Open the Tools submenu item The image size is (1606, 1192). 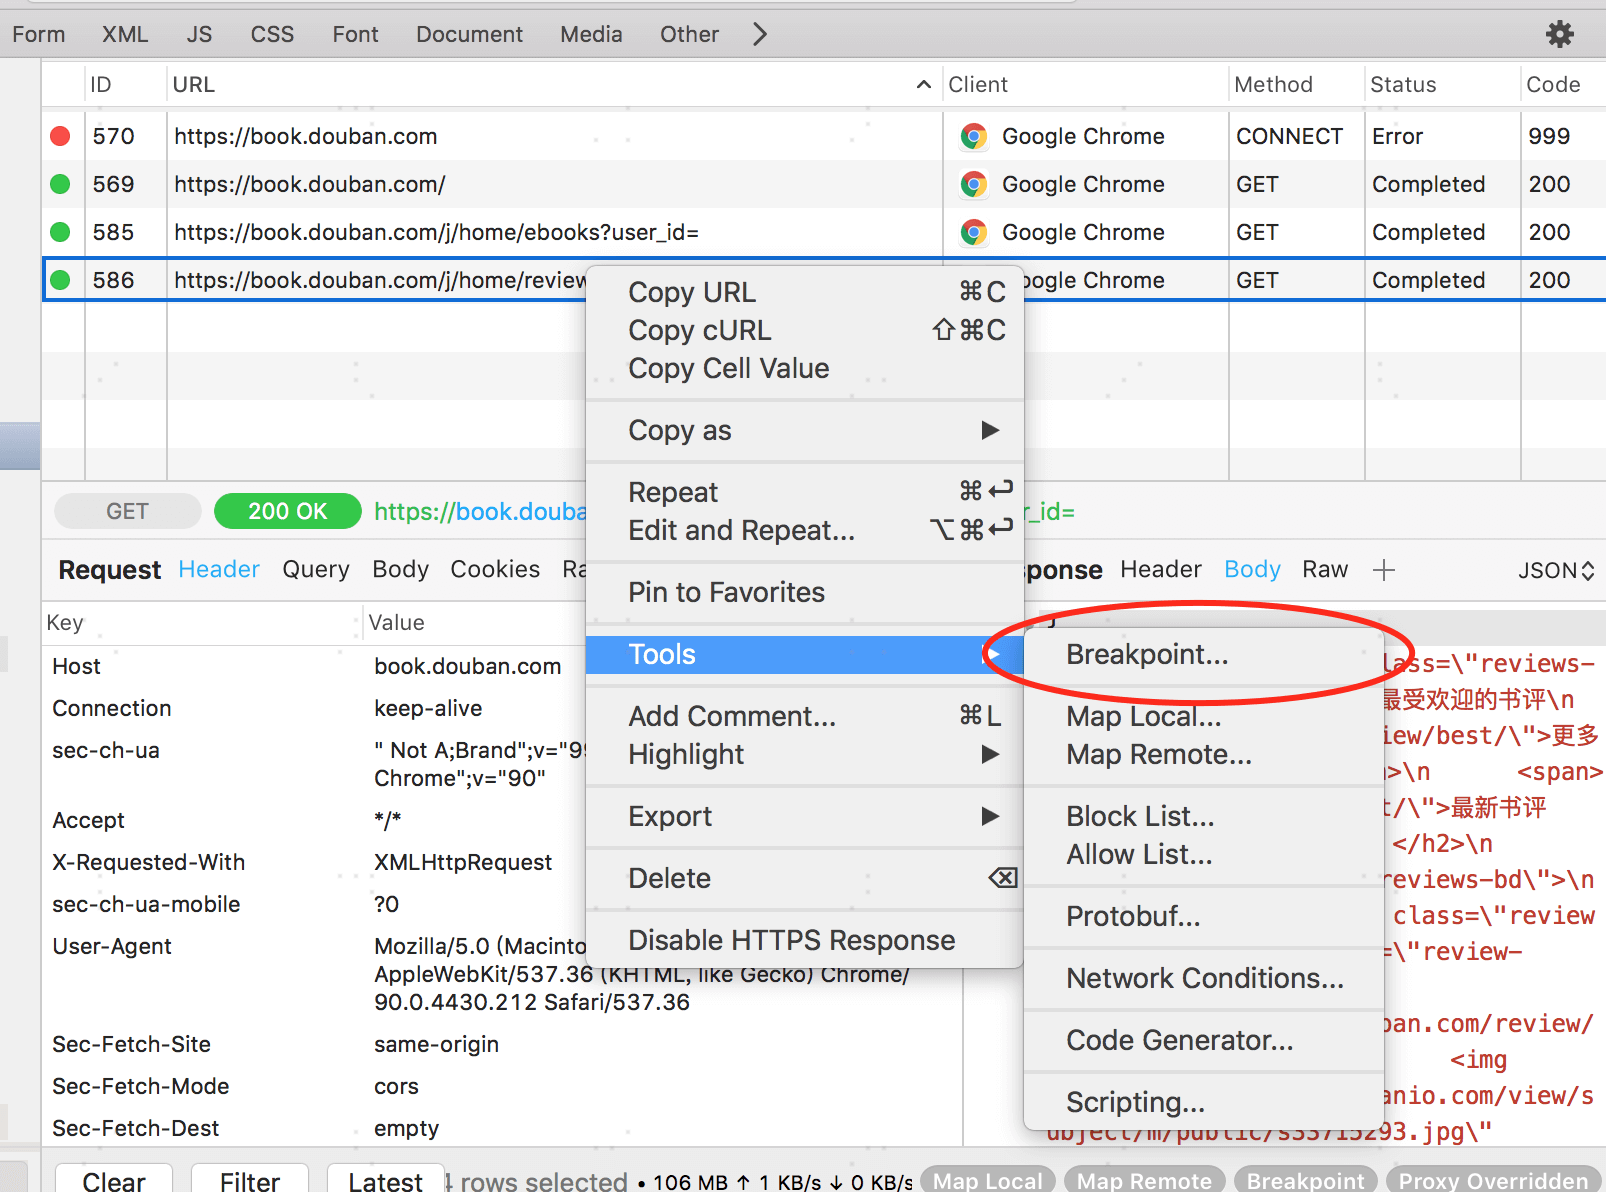[x=804, y=654]
